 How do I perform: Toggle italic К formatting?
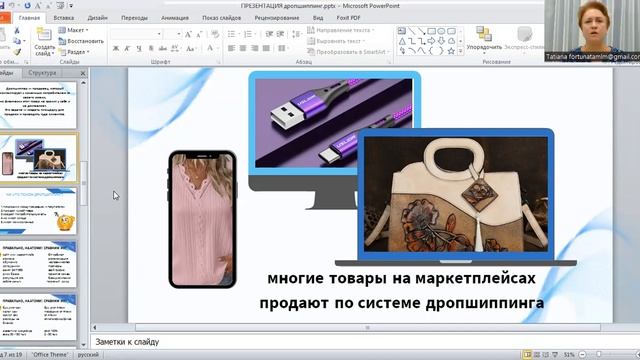coord(127,49)
